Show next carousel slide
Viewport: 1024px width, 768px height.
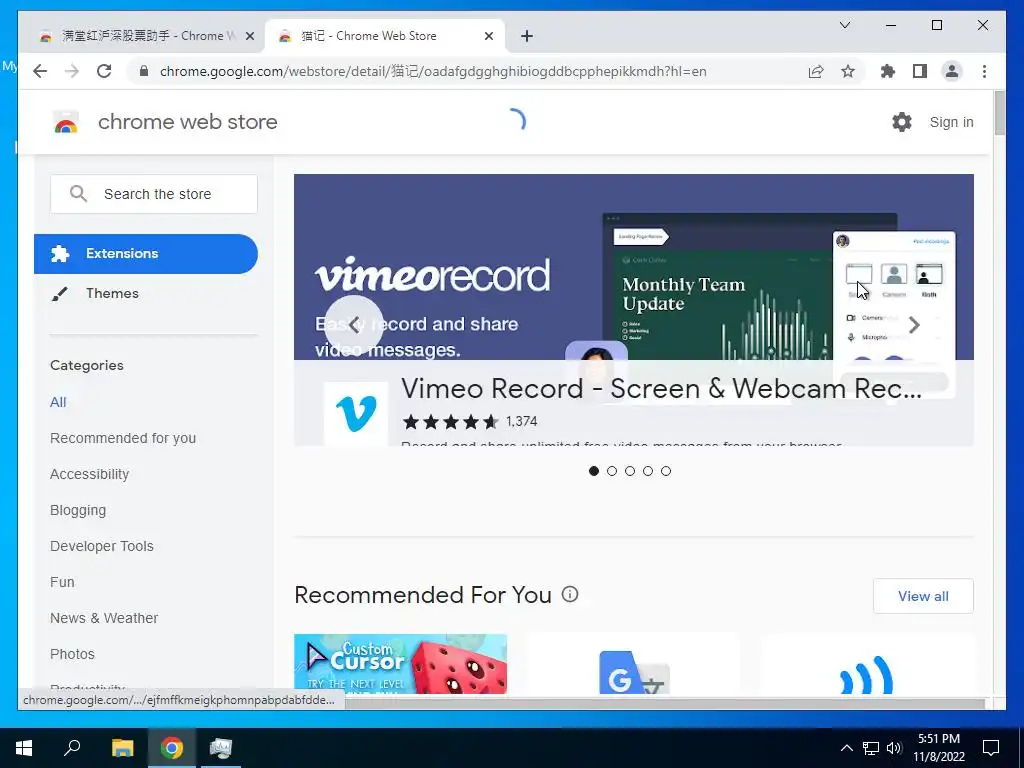tap(914, 325)
